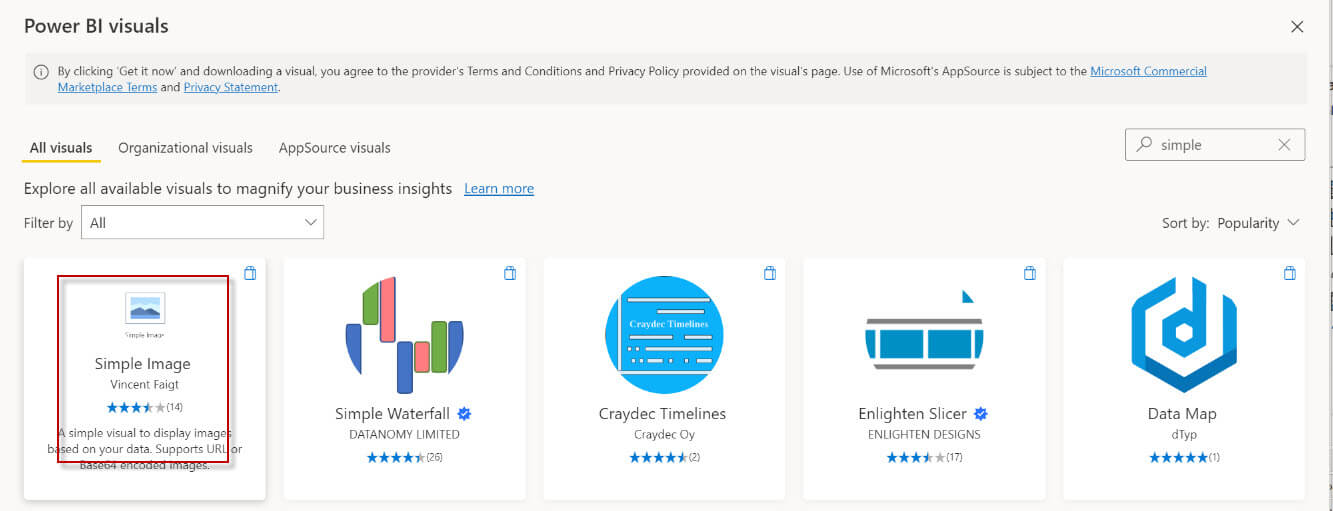Open the Craydec Timelines visual icon
The width and height of the screenshot is (1333, 511).
664,334
